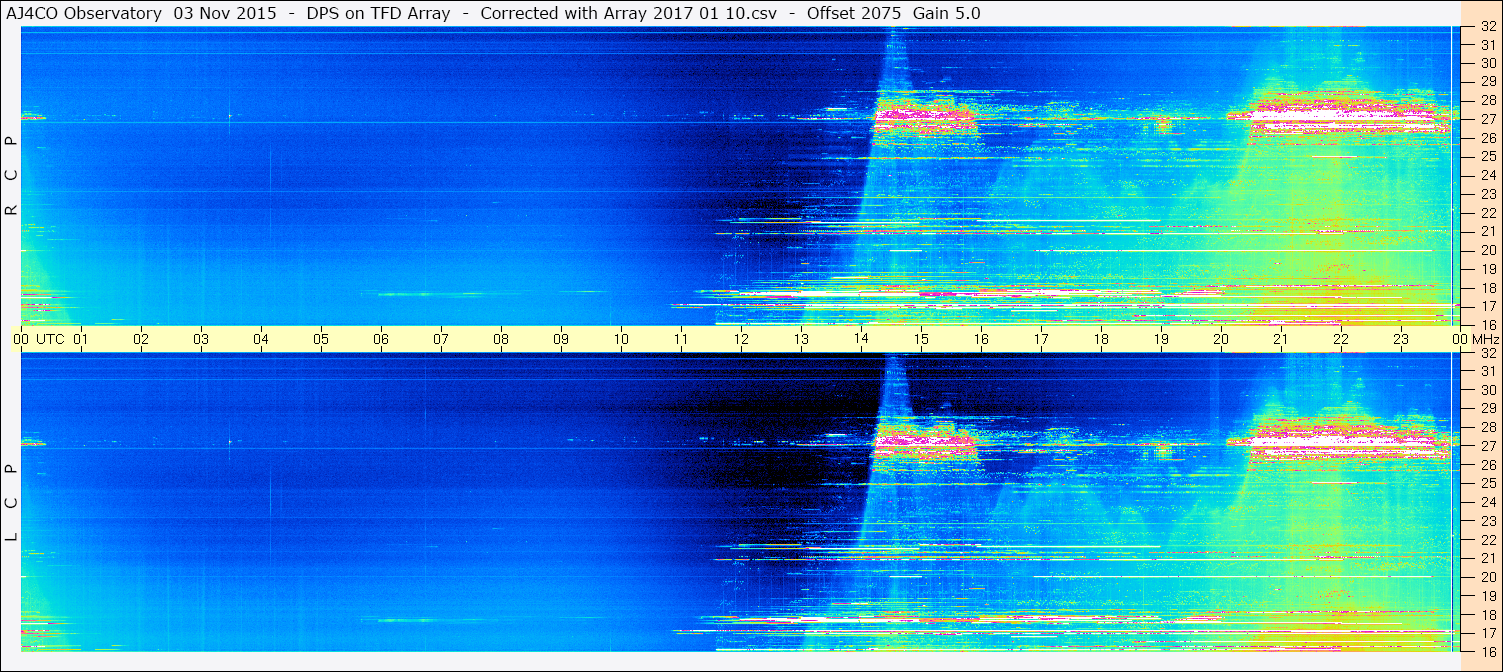Click the 06 hour time marker
Image resolution: width=1503 pixels, height=672 pixels.
(x=381, y=339)
